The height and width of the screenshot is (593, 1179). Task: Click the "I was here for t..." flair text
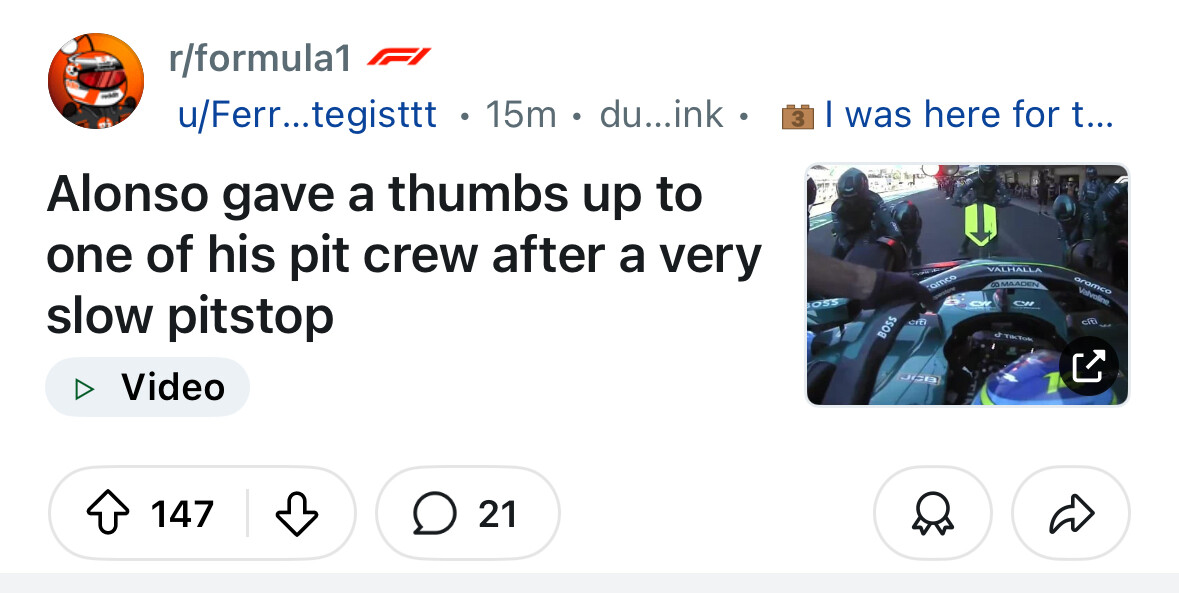(968, 115)
